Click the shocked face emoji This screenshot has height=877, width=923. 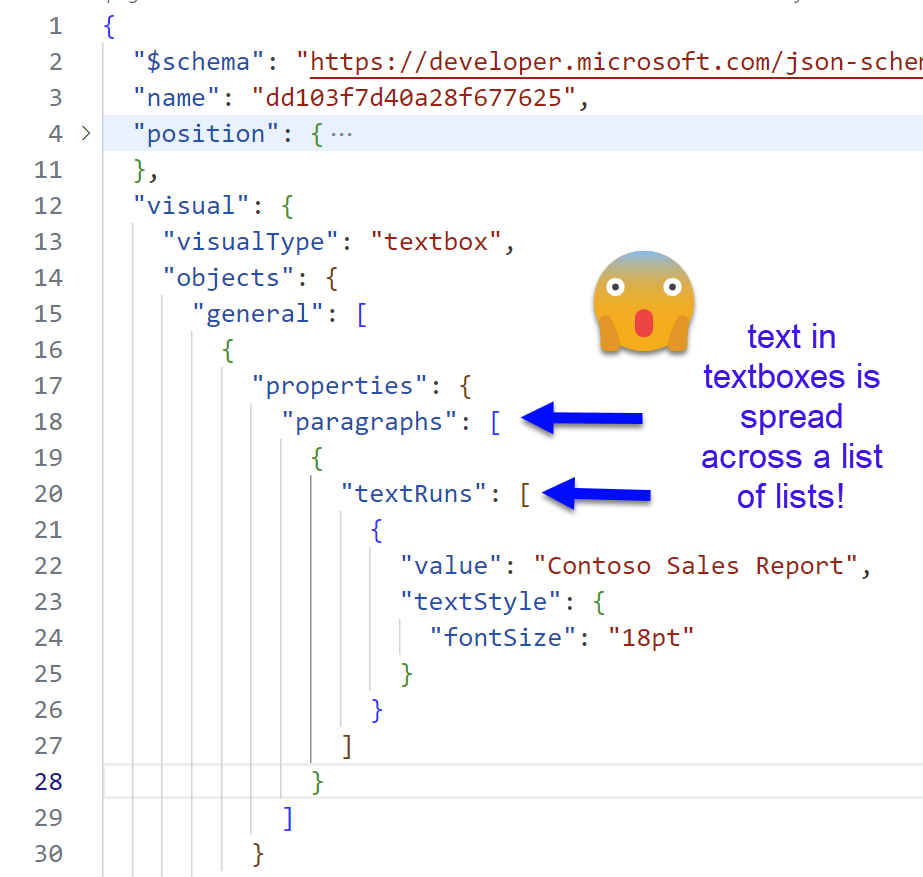click(644, 302)
